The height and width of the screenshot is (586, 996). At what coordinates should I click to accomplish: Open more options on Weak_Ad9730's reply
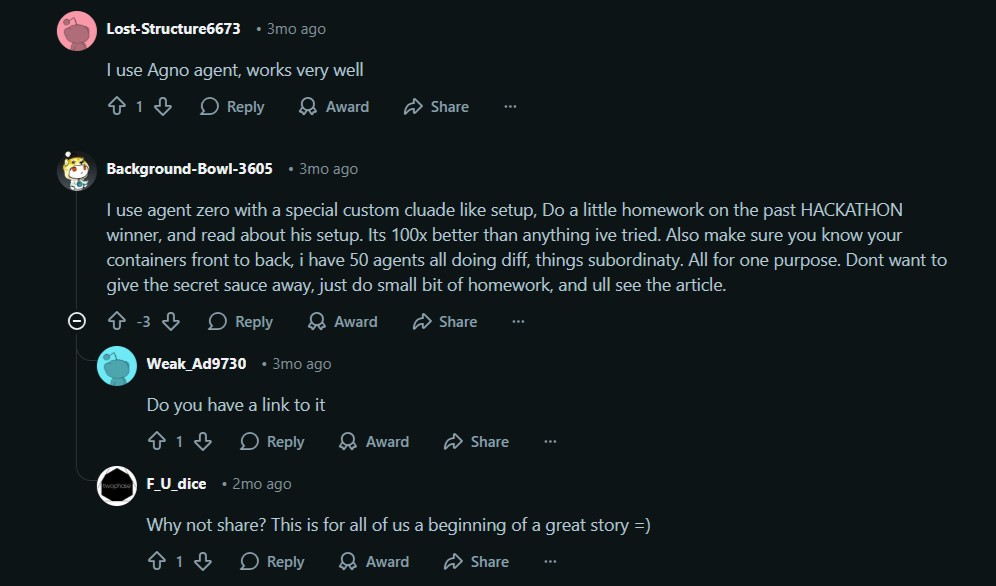(550, 442)
